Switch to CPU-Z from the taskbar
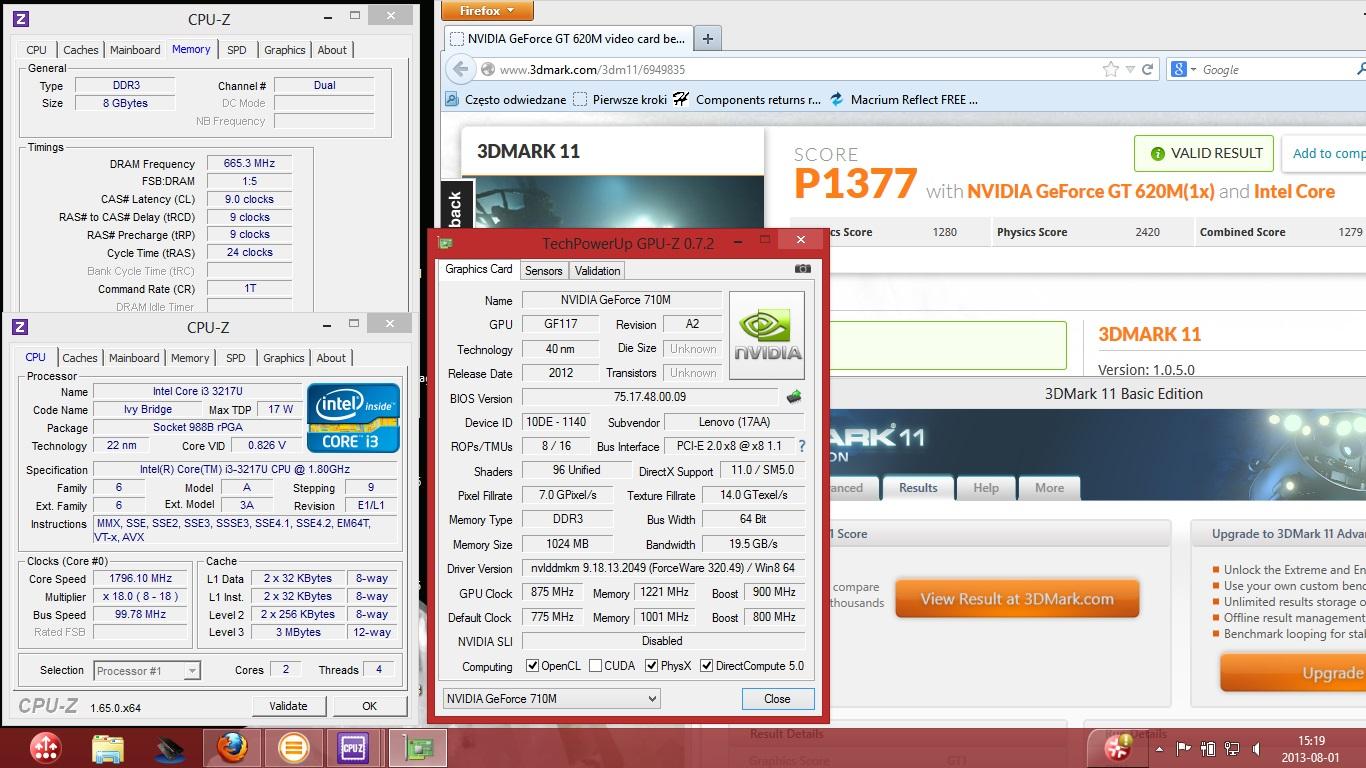Image resolution: width=1366 pixels, height=768 pixels. click(x=353, y=748)
